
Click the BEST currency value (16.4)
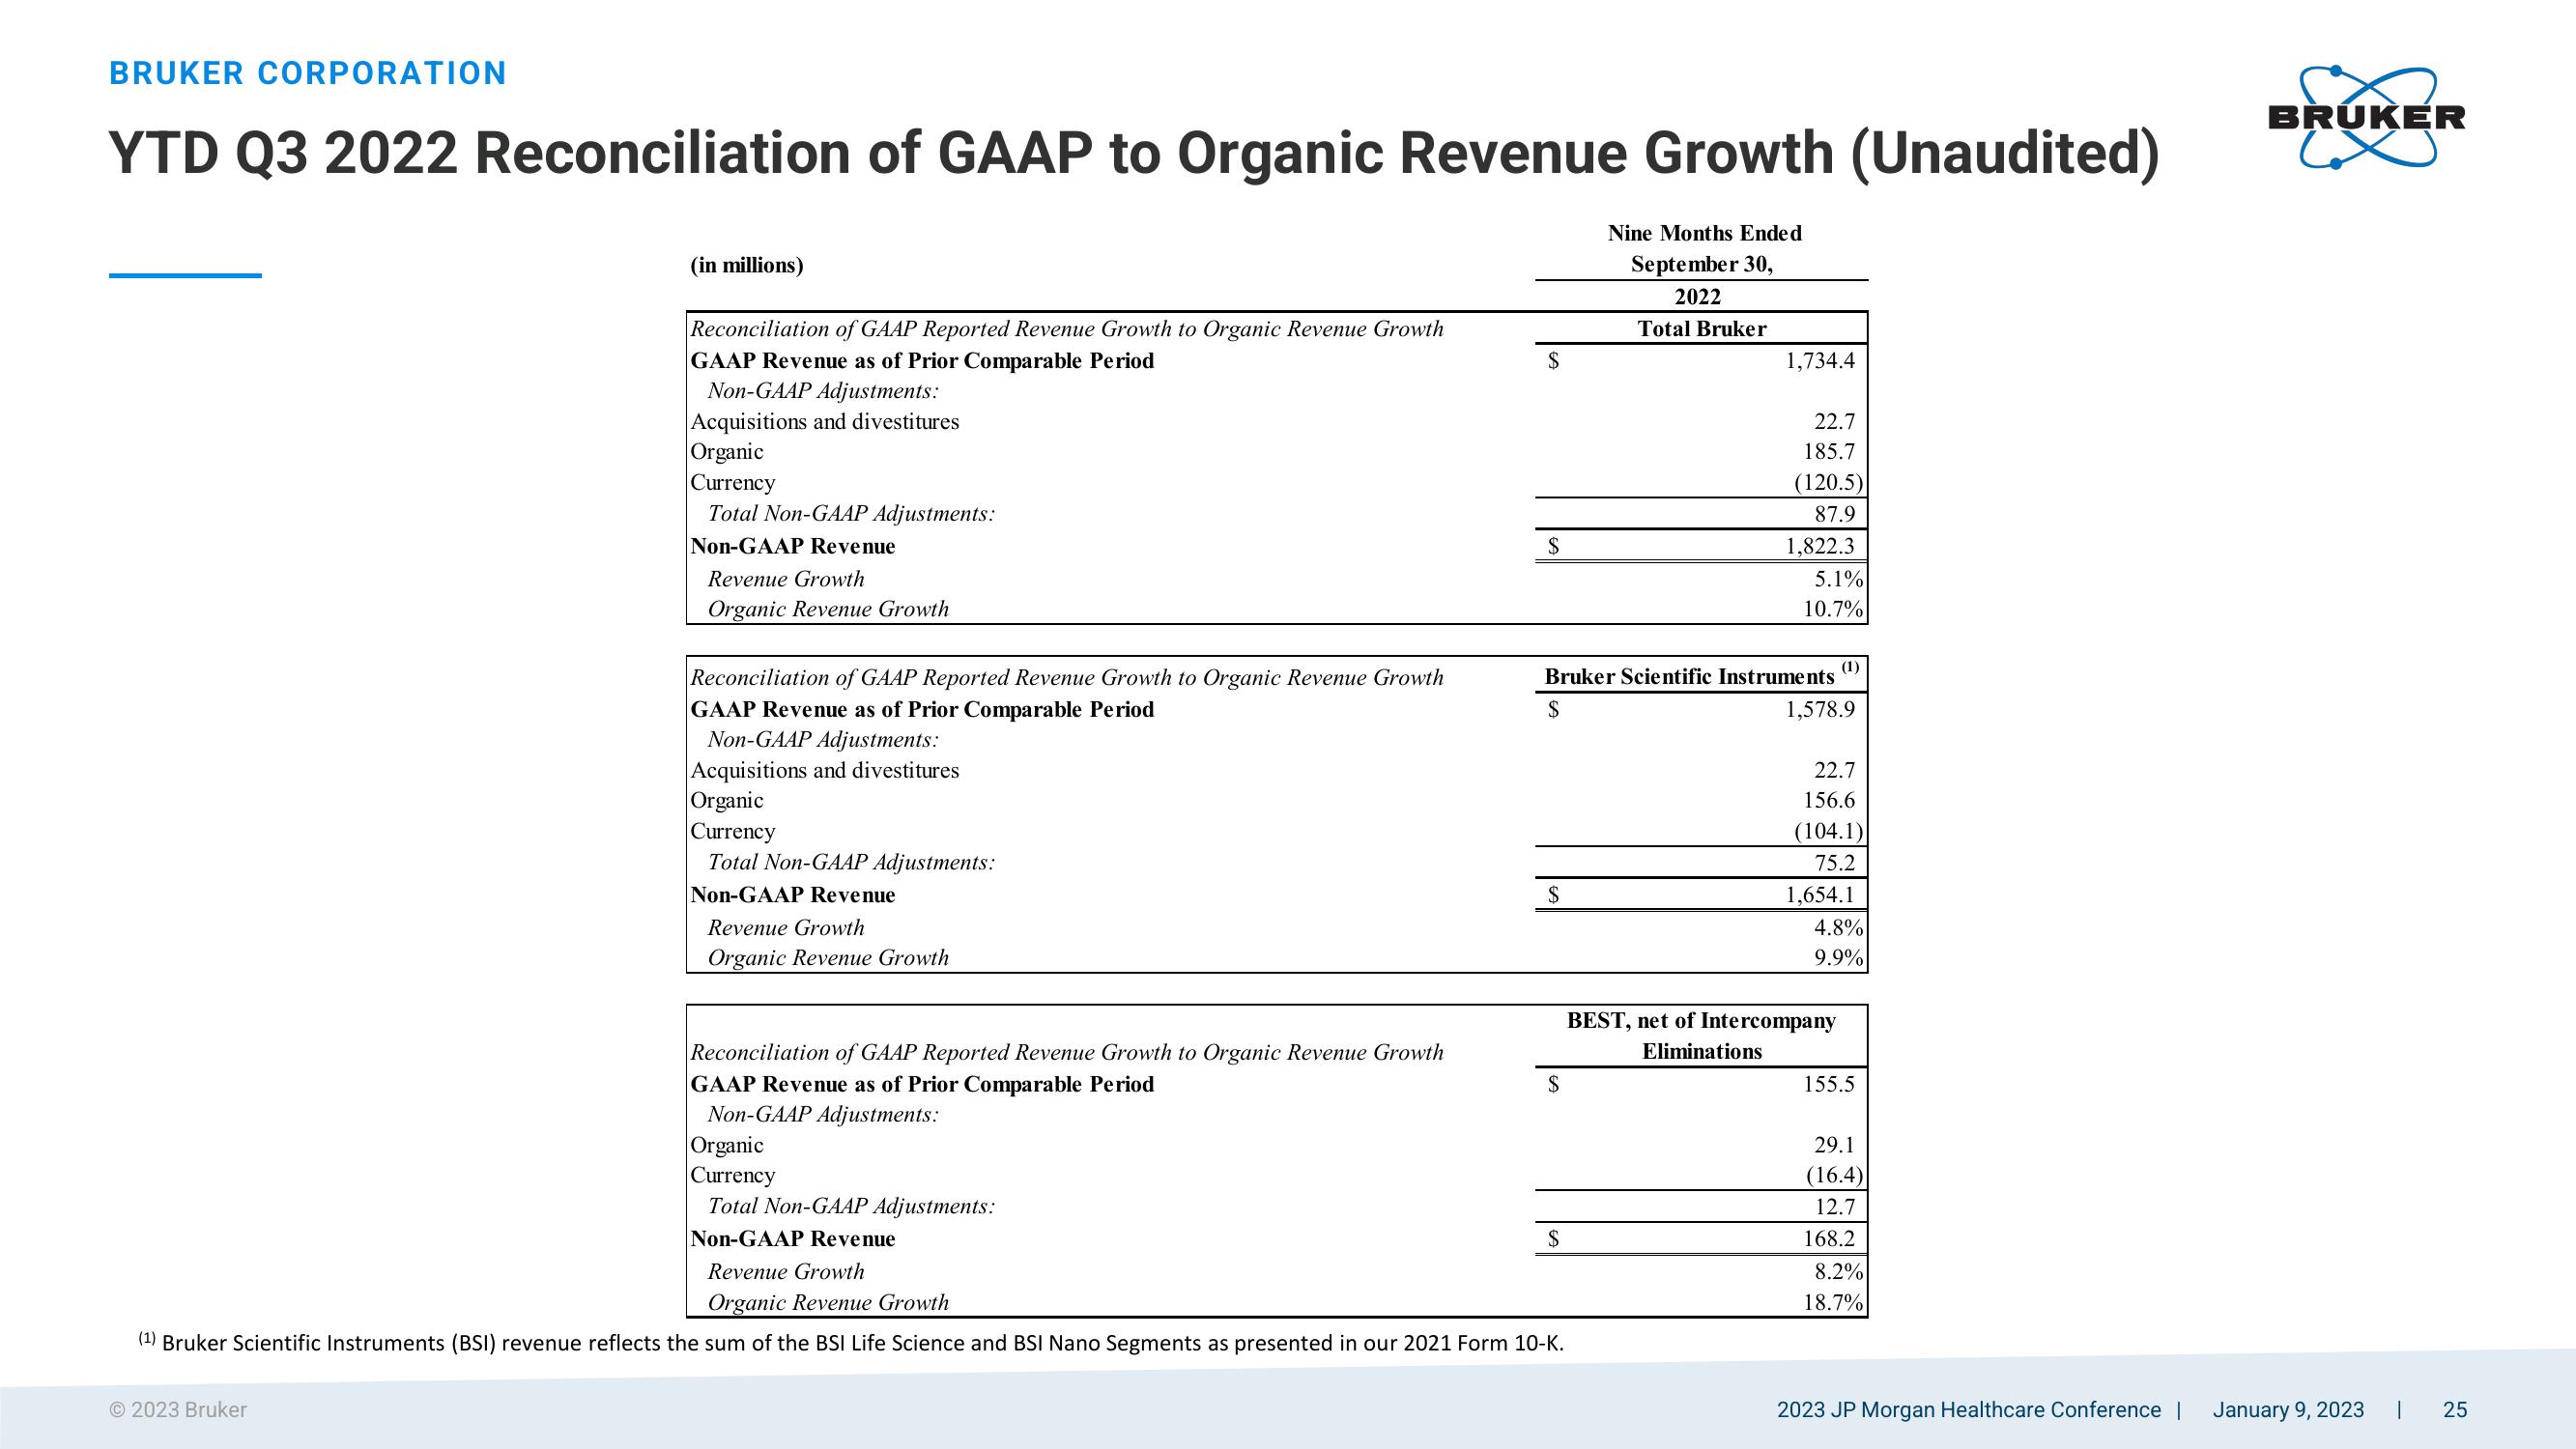tap(1834, 1176)
